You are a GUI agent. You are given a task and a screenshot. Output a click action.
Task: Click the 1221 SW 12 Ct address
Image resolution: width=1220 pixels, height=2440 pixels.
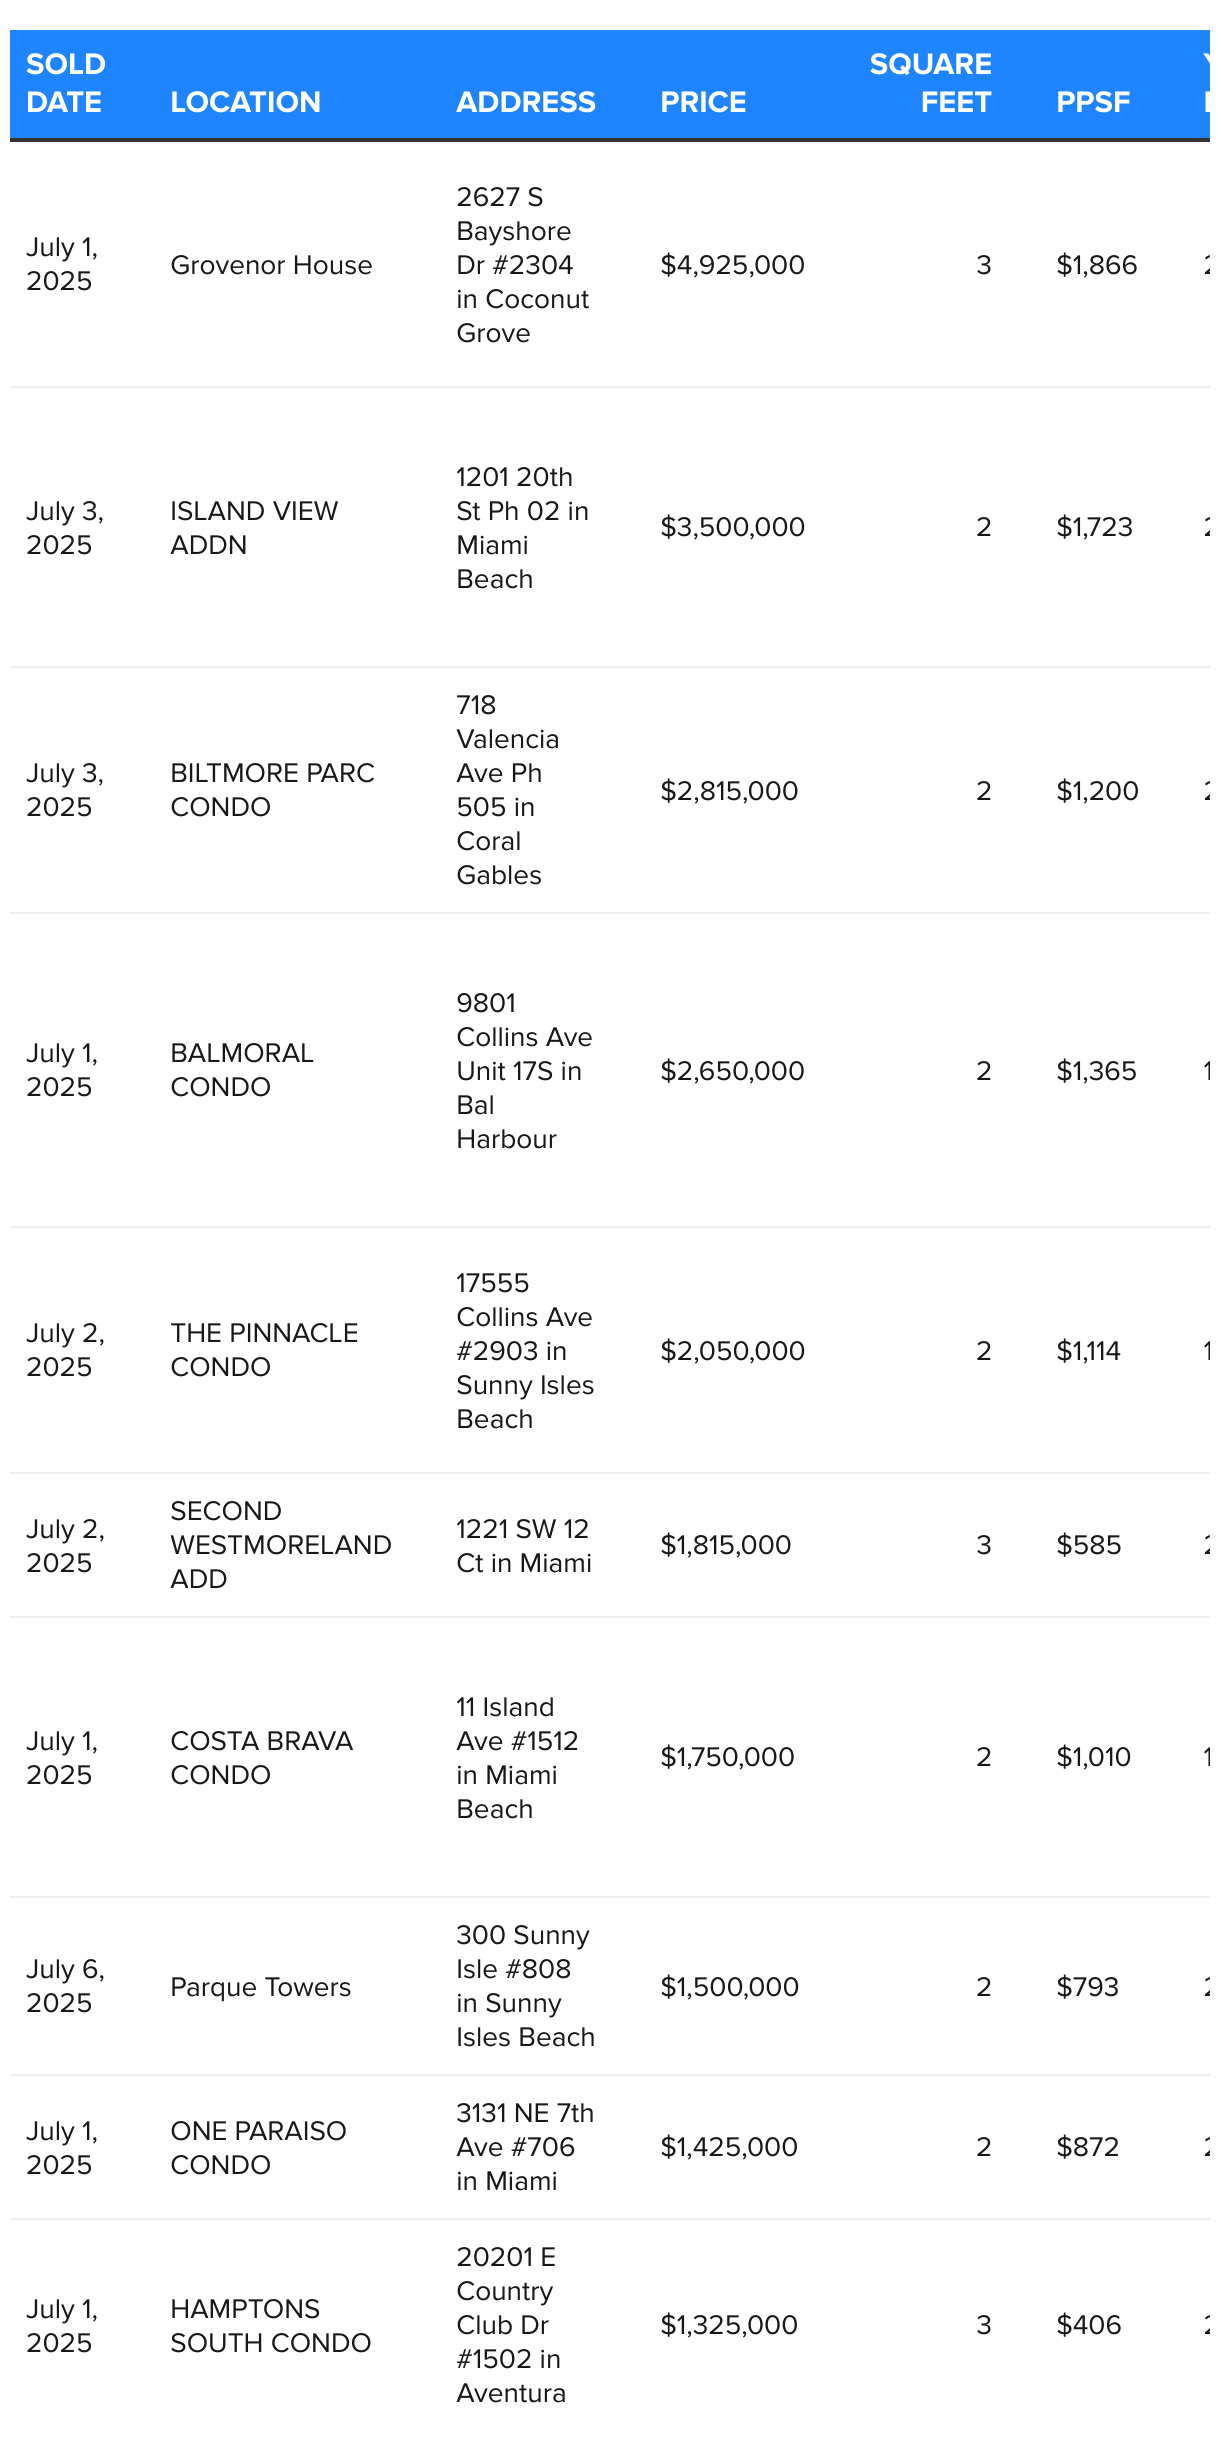[524, 1546]
